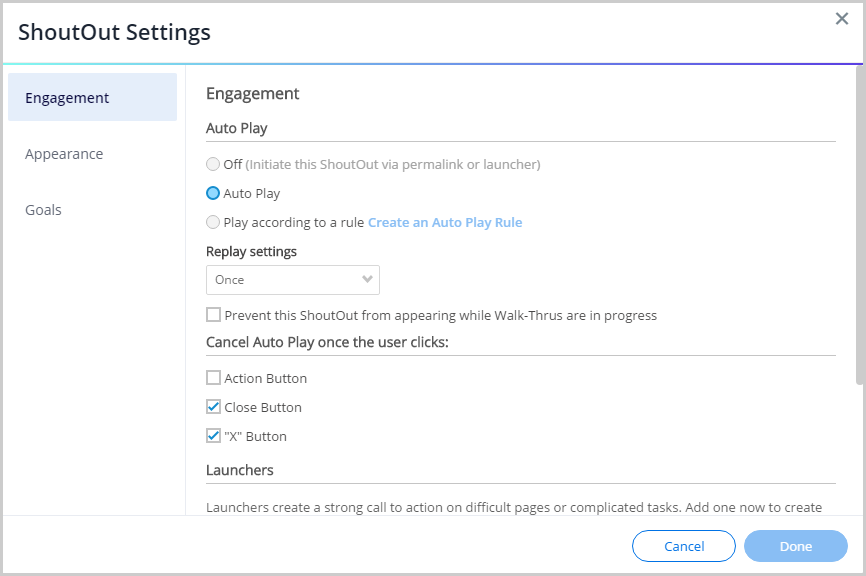866x576 pixels.
Task: Select the Off radio option
Action: point(213,164)
